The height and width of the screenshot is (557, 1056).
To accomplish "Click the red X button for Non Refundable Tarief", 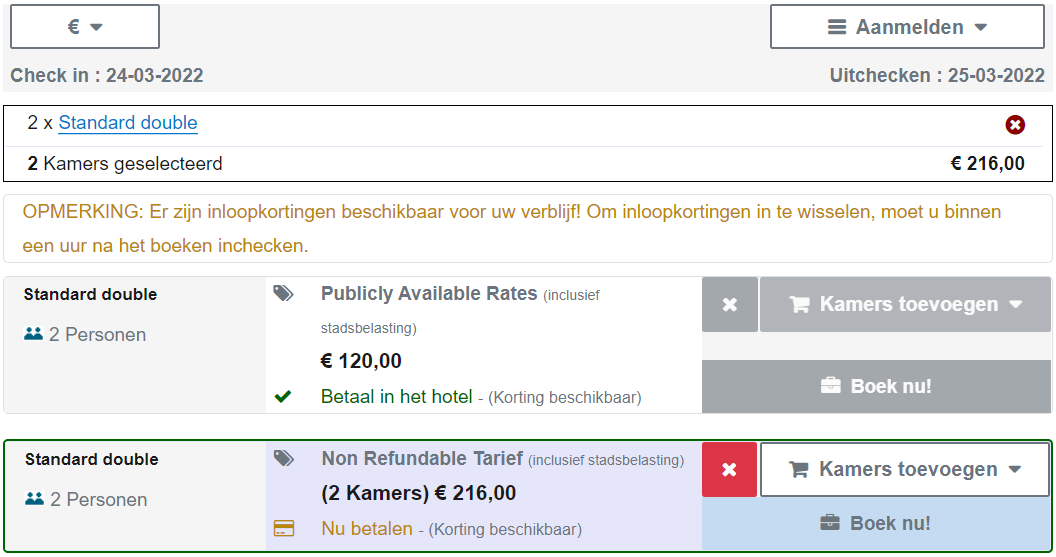I will tap(729, 469).
